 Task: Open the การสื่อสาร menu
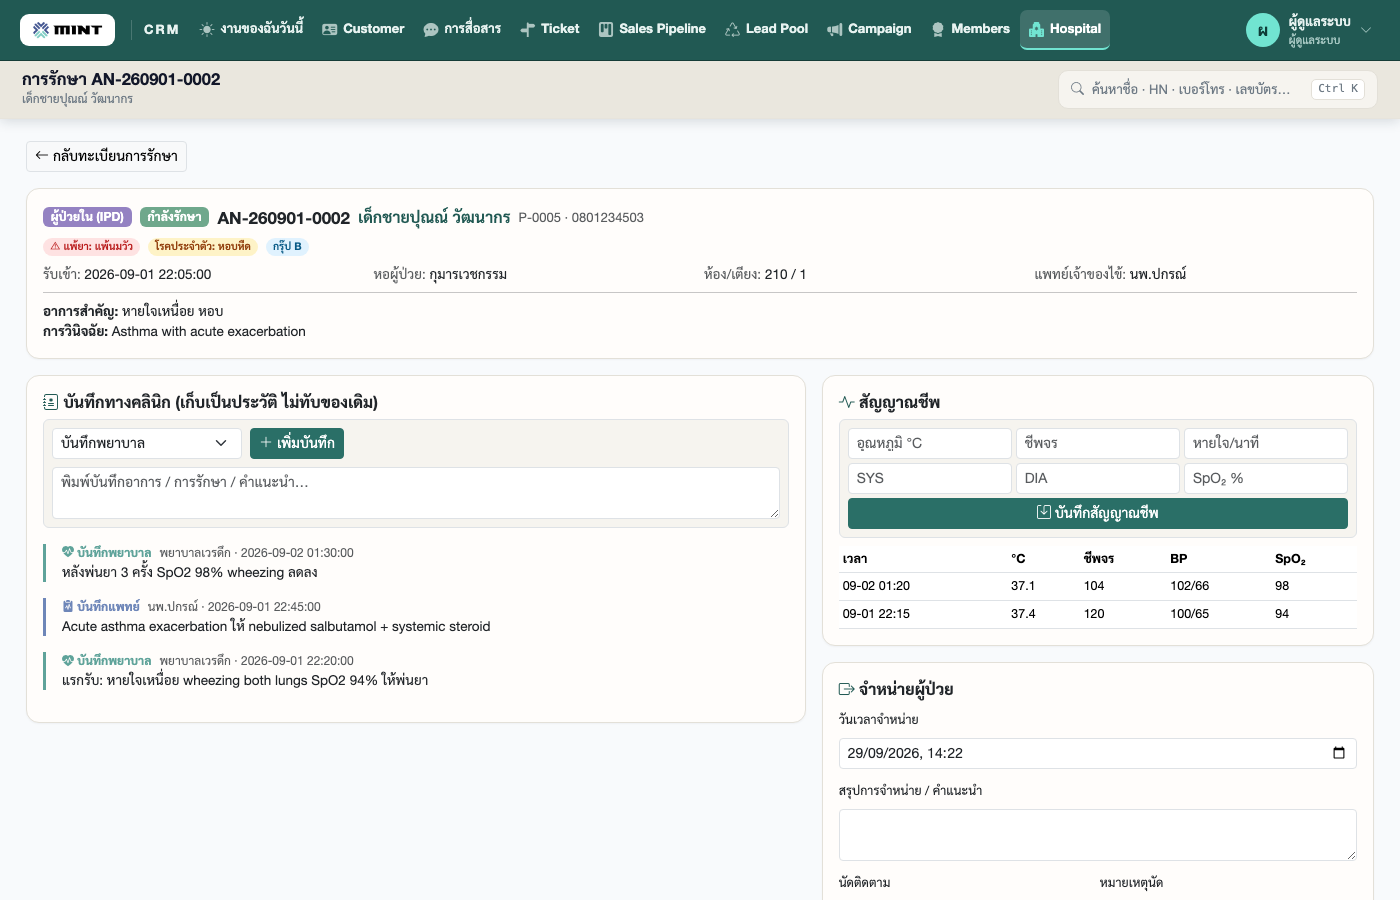click(462, 29)
